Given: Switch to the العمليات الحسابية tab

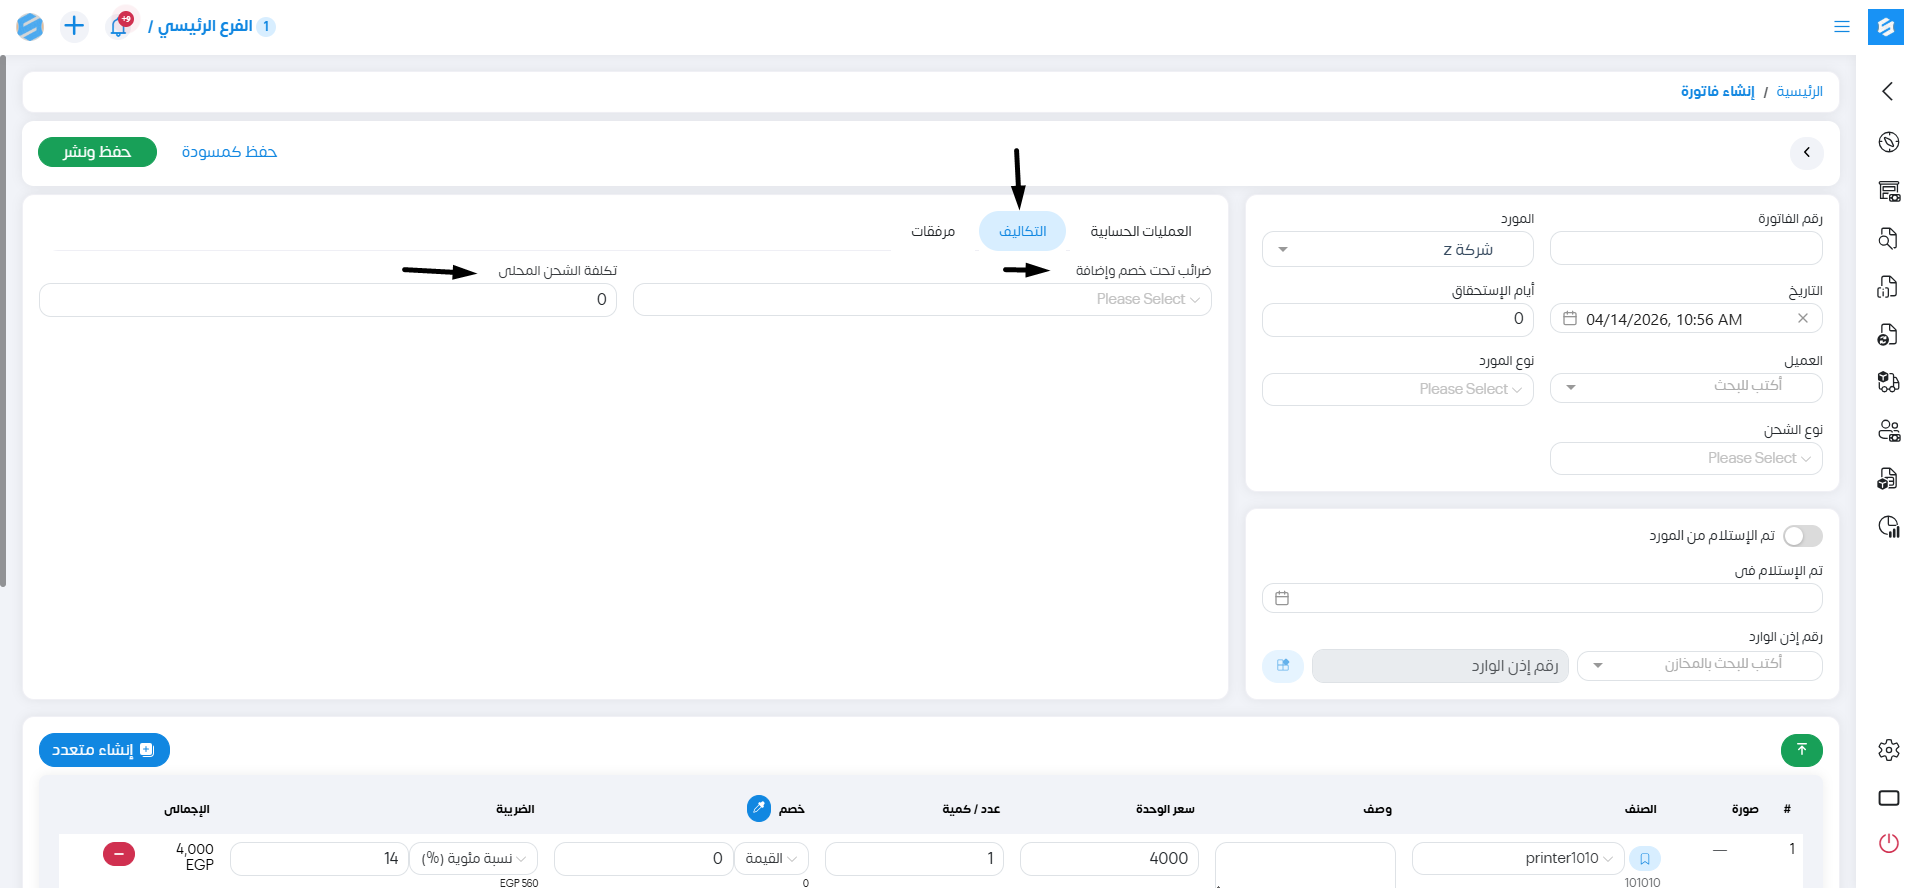Looking at the screenshot, I should (x=1141, y=231).
